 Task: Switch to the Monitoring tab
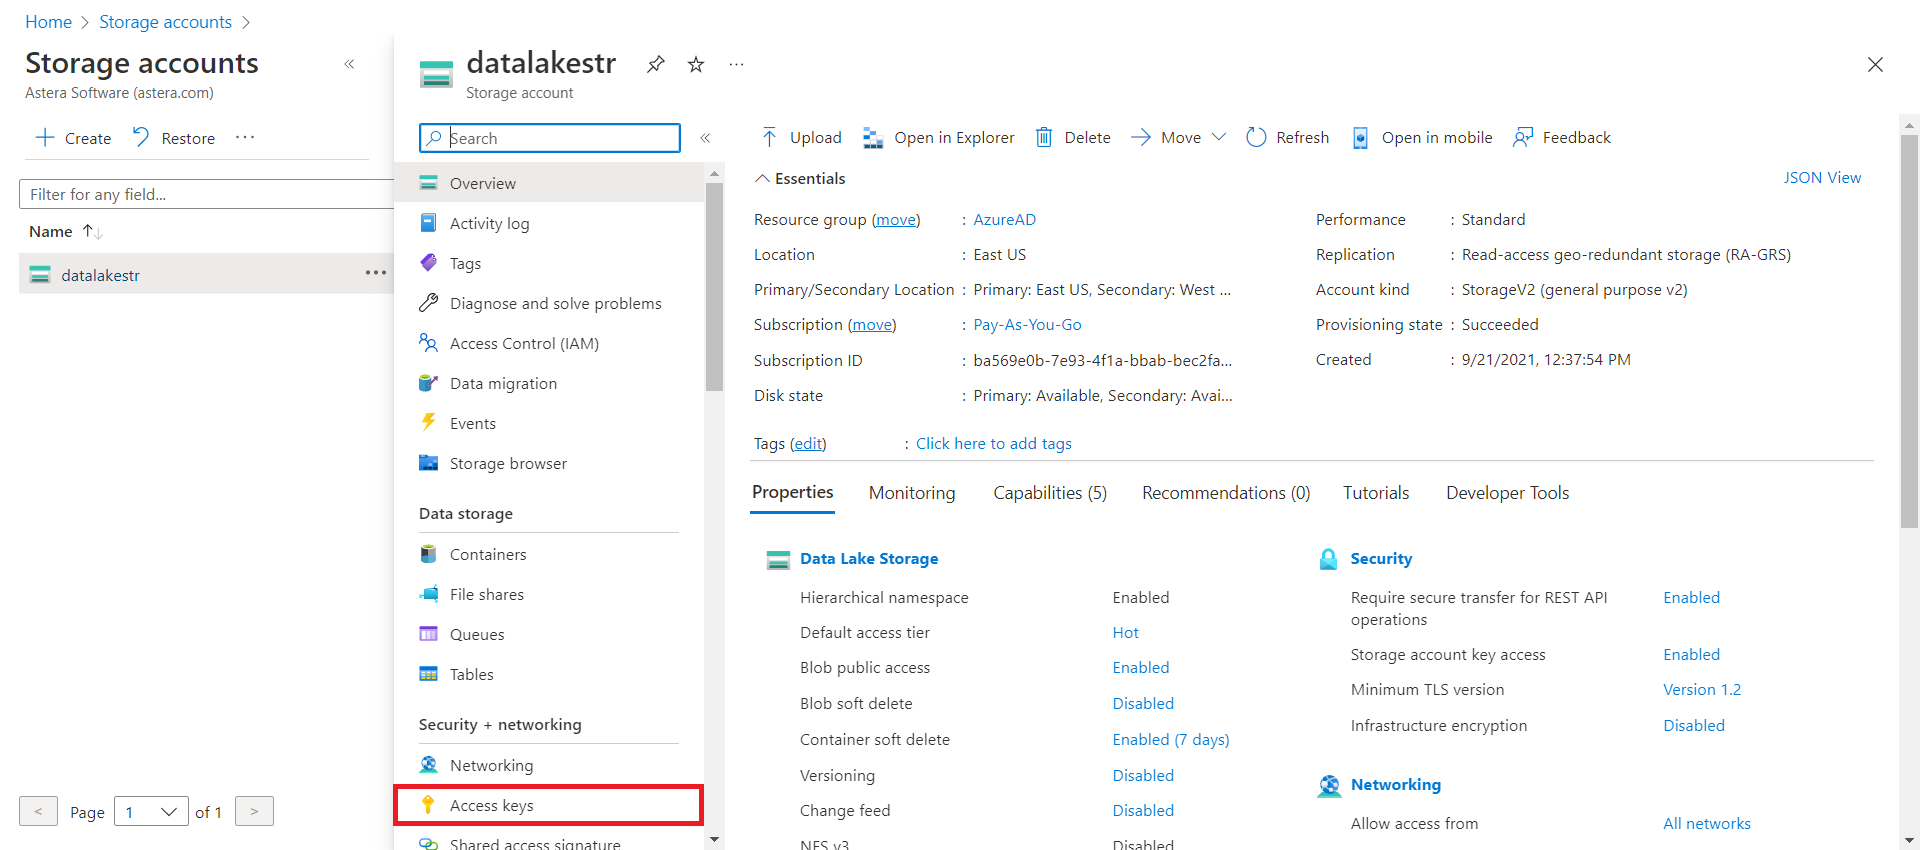pos(912,493)
